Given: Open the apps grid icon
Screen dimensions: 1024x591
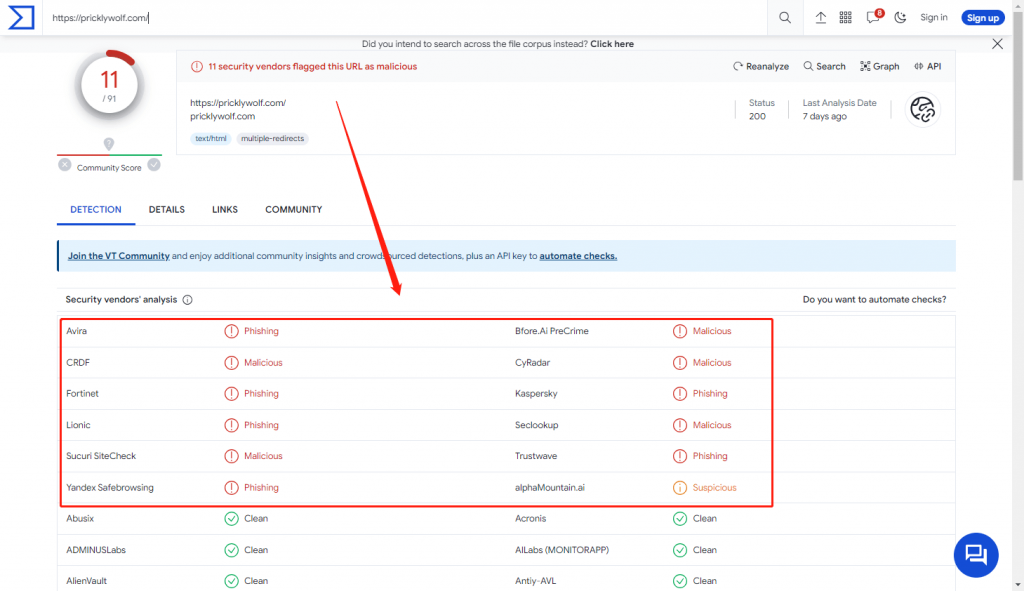Looking at the screenshot, I should (x=846, y=18).
